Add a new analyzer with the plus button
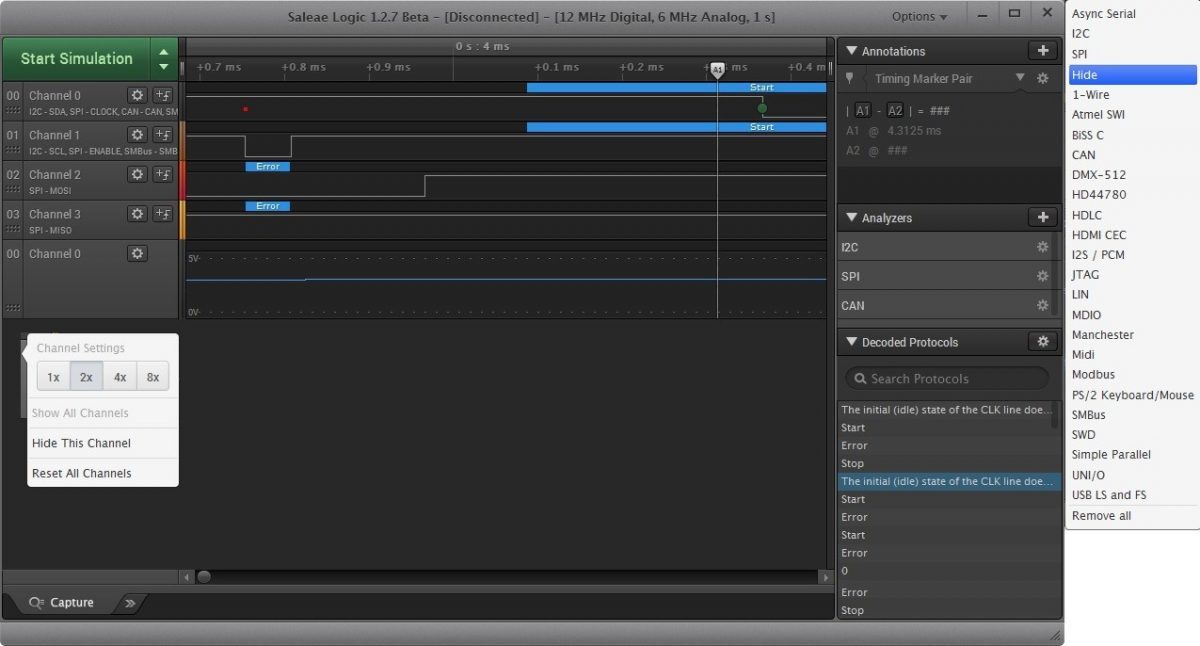Screen dimensions: 1200x646 [x=1042, y=217]
